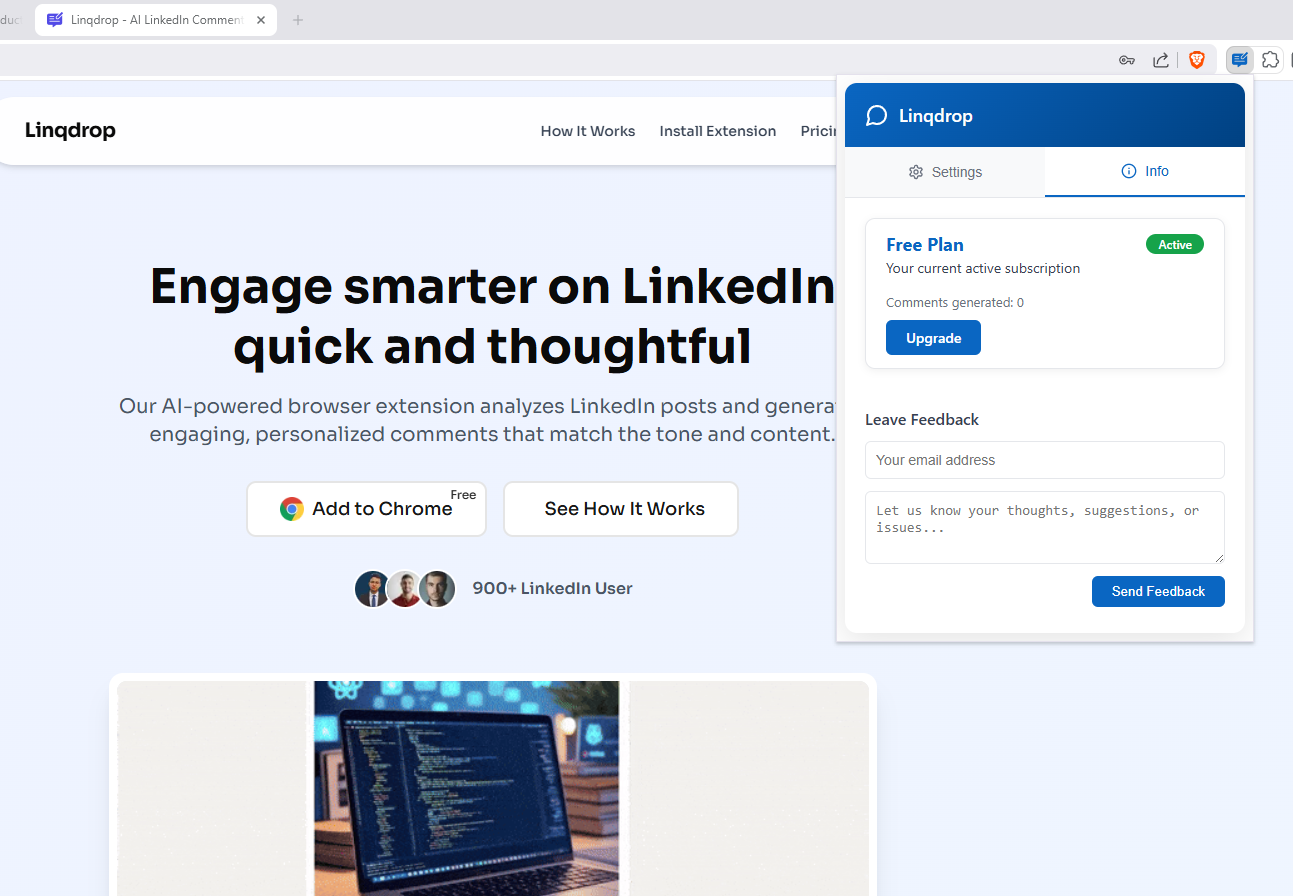Click the Add to Chrome button
Screen dimensions: 1293x896
tap(367, 509)
